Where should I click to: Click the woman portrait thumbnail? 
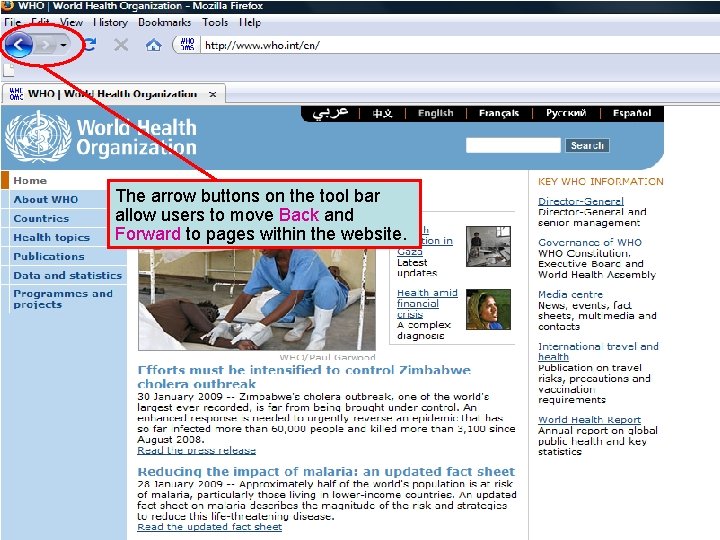(x=488, y=309)
